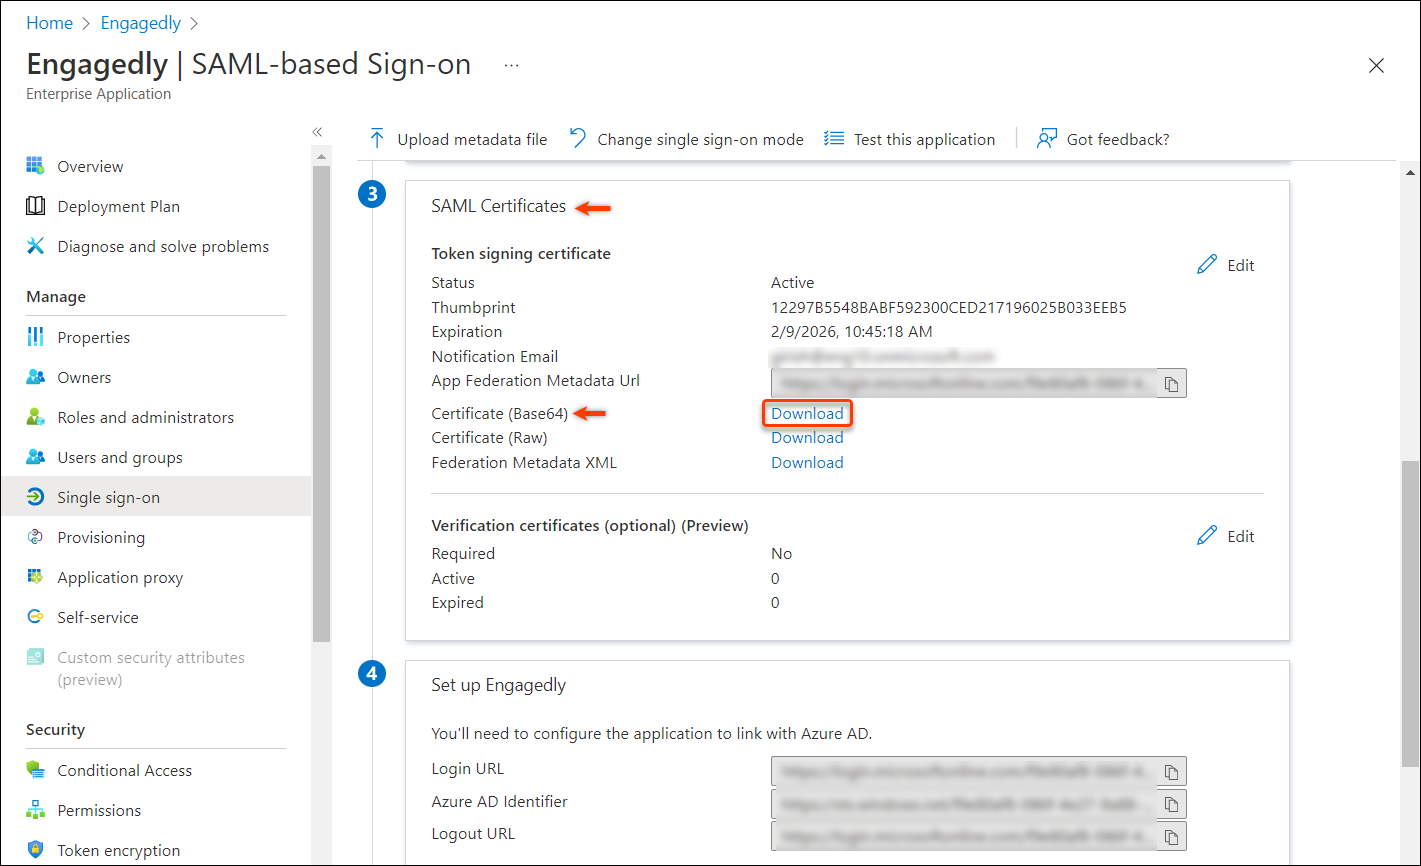This screenshot has height=866, width=1421.
Task: Click the Azure AD Identifier field
Action: [x=965, y=804]
